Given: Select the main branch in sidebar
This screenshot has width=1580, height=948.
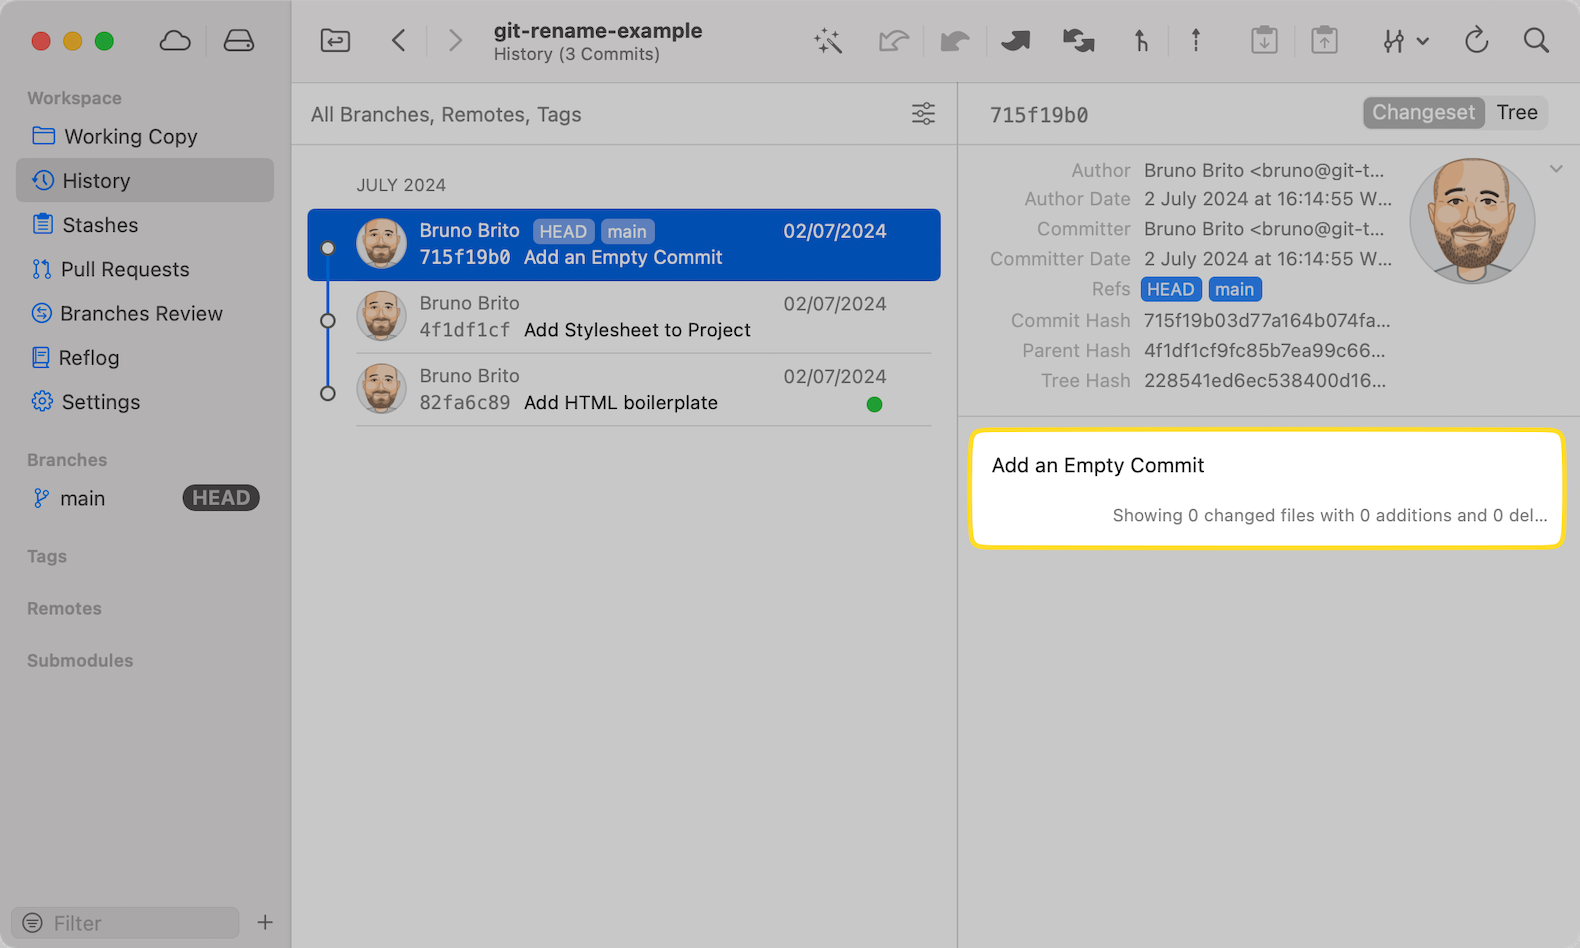Looking at the screenshot, I should tap(83, 499).
